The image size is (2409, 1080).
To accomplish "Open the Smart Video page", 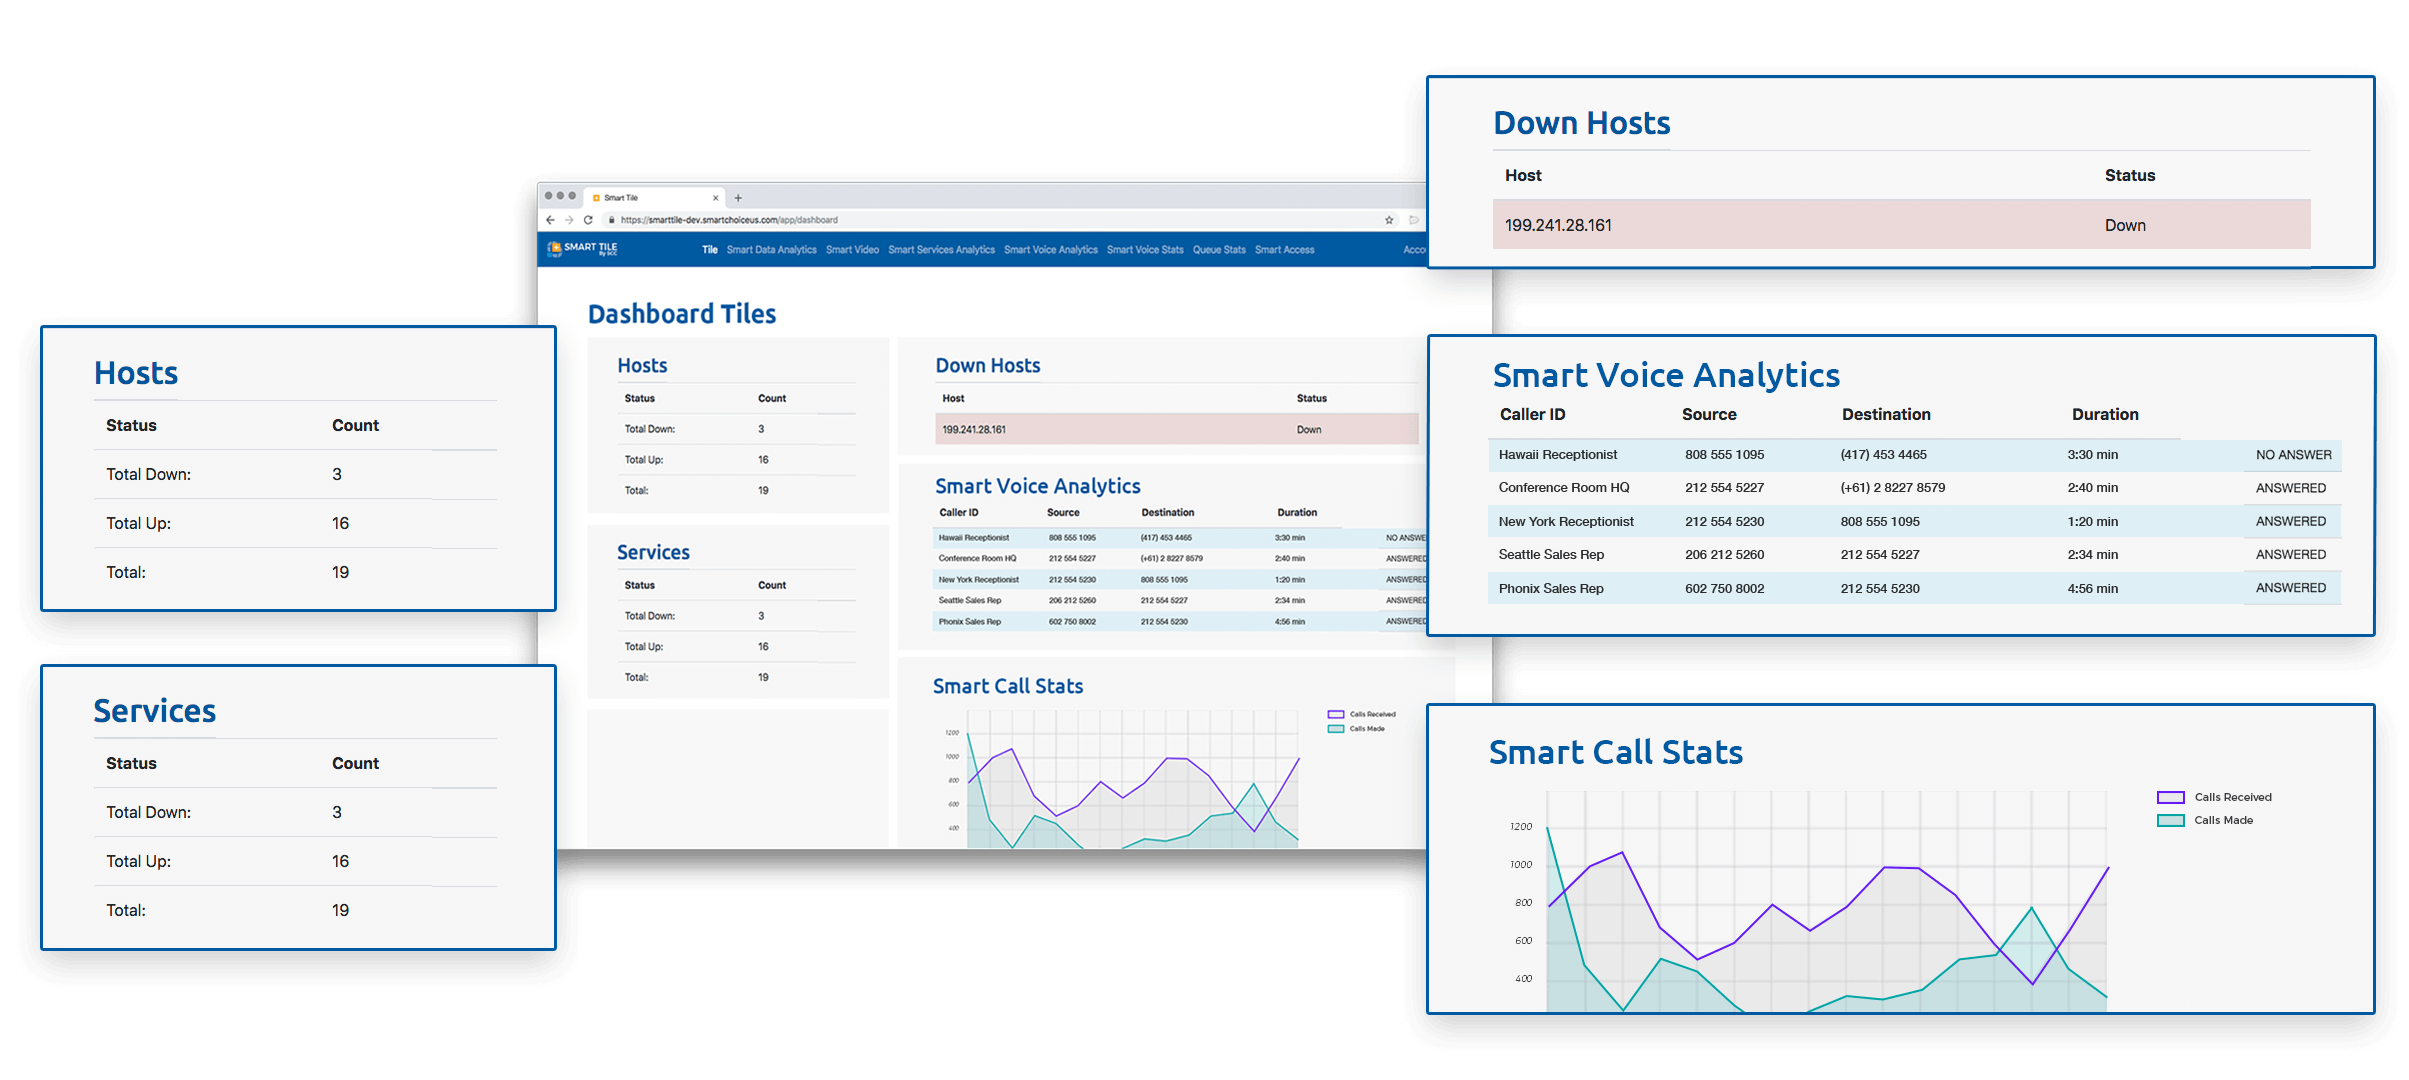I will pyautogui.click(x=852, y=250).
